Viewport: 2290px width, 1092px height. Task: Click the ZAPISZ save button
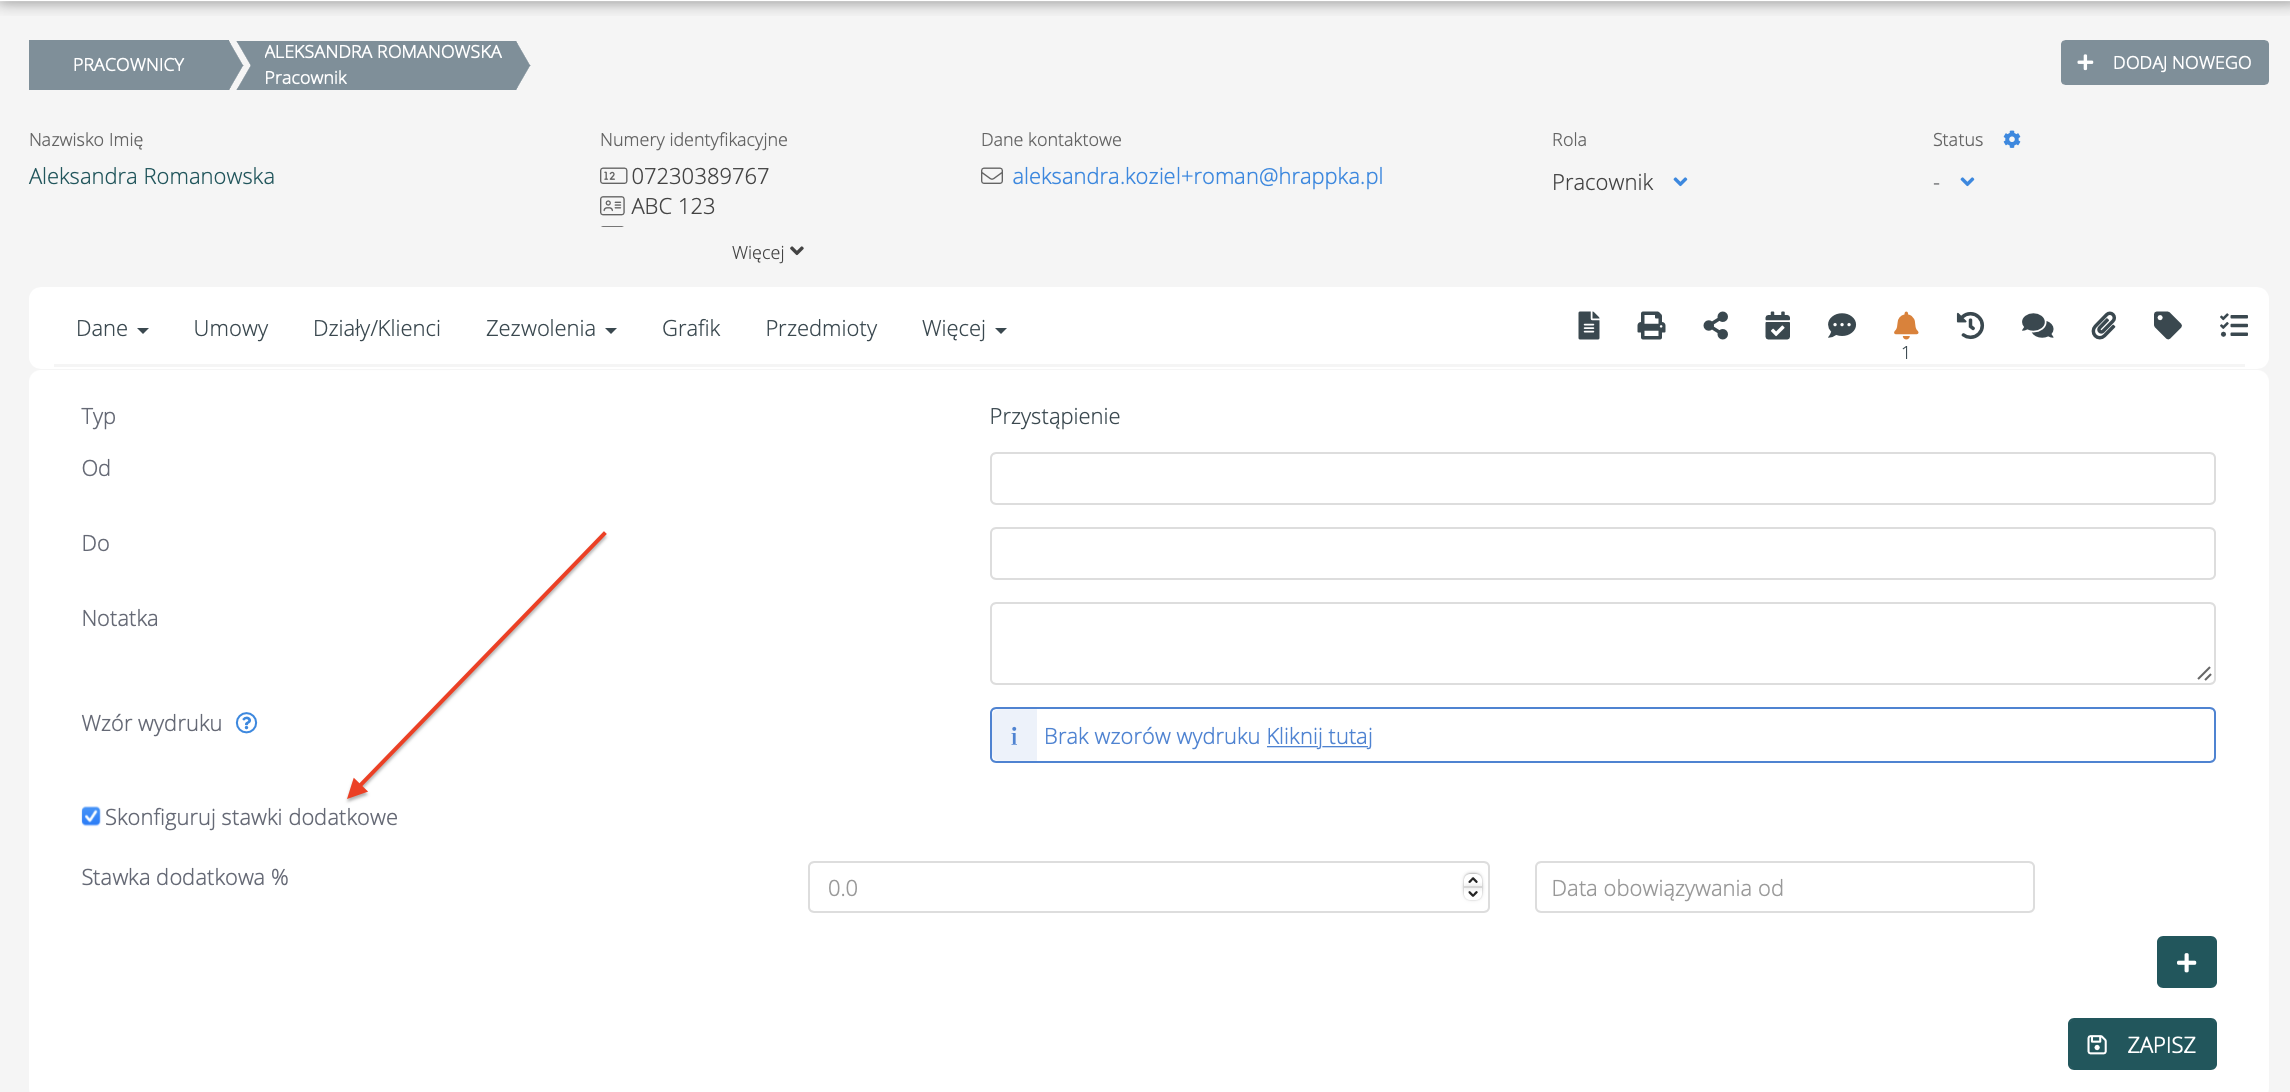pyautogui.click(x=2141, y=1044)
